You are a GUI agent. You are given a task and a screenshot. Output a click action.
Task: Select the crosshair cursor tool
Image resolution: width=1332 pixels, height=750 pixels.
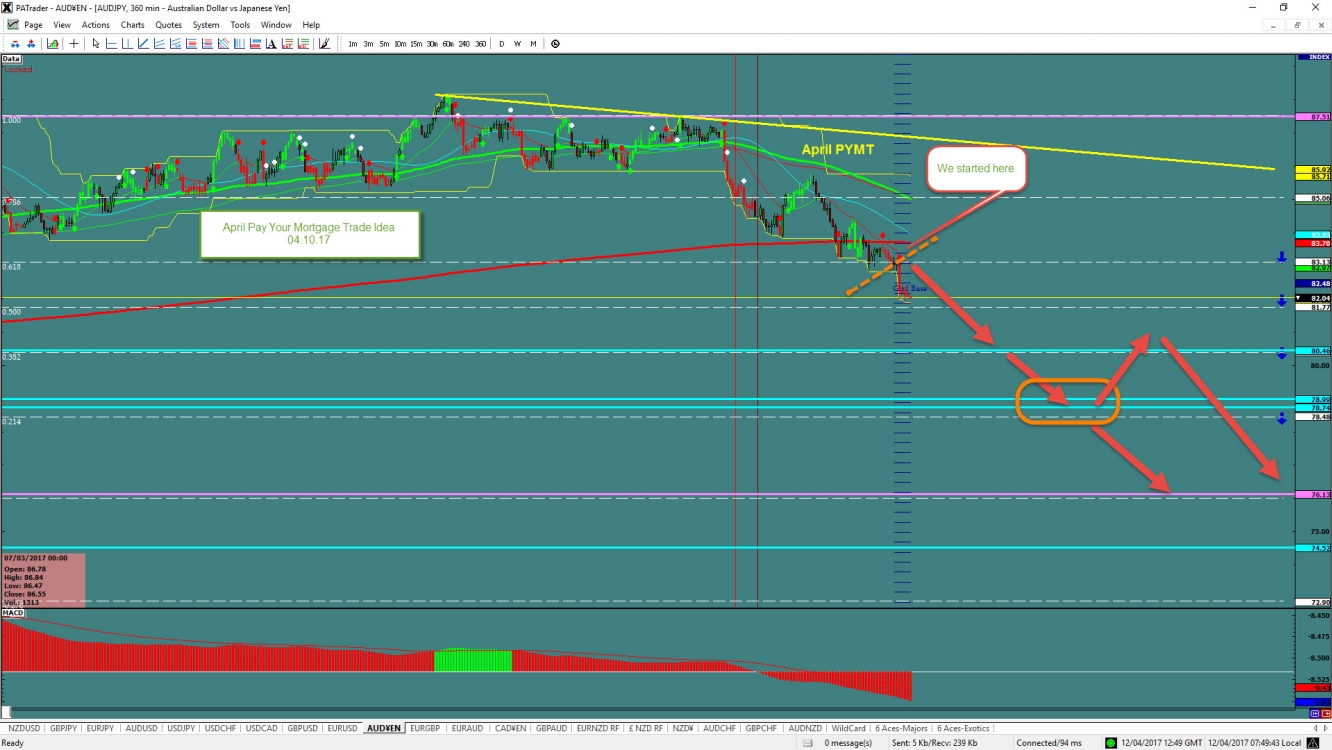click(73, 44)
